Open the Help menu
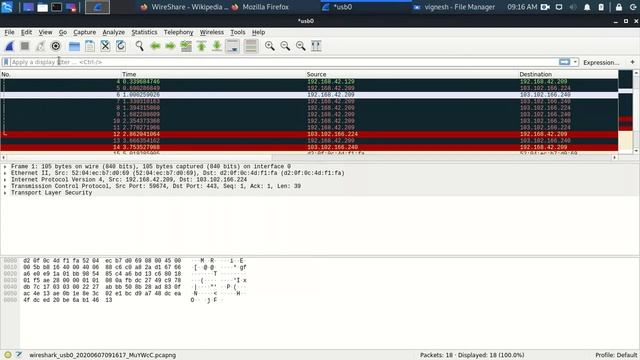This screenshot has height=360, width=640. click(x=258, y=32)
